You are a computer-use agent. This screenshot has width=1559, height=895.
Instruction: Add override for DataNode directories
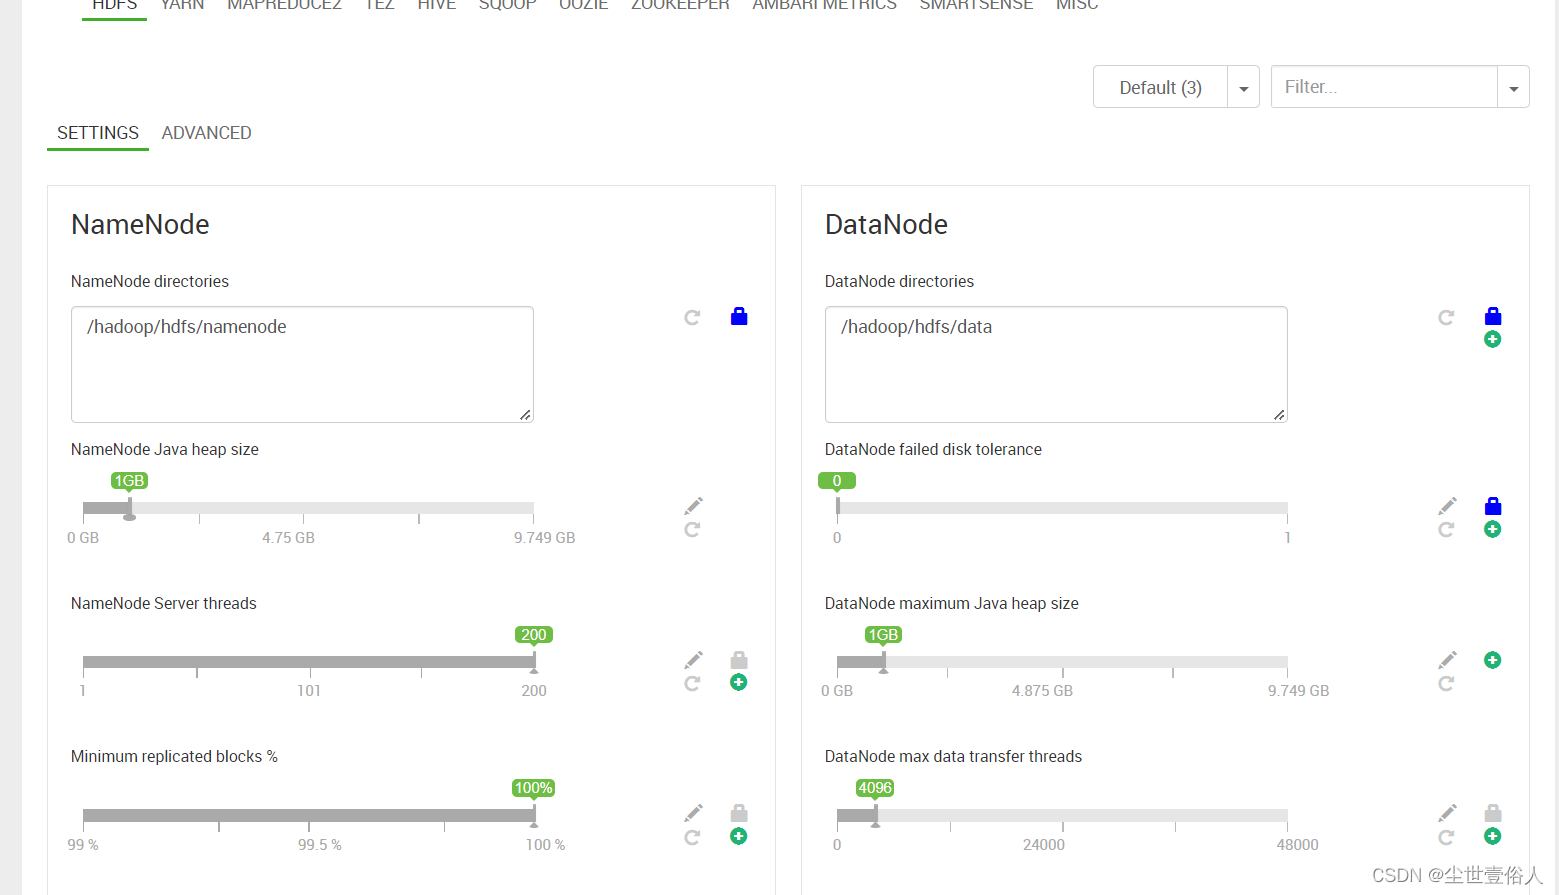(1493, 339)
